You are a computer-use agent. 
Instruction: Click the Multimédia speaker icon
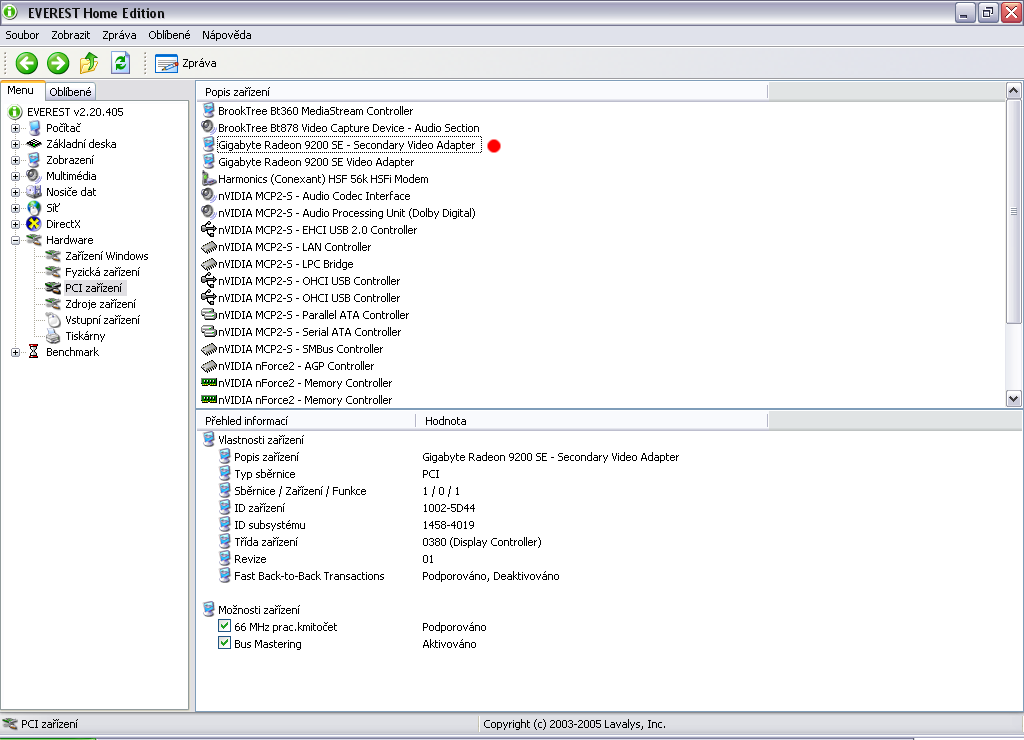tap(33, 176)
